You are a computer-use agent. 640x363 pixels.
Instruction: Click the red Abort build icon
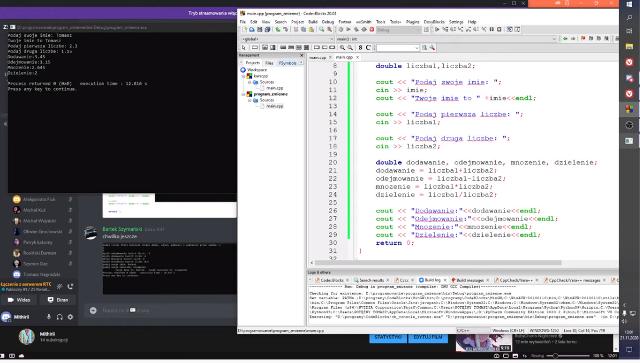372,29
